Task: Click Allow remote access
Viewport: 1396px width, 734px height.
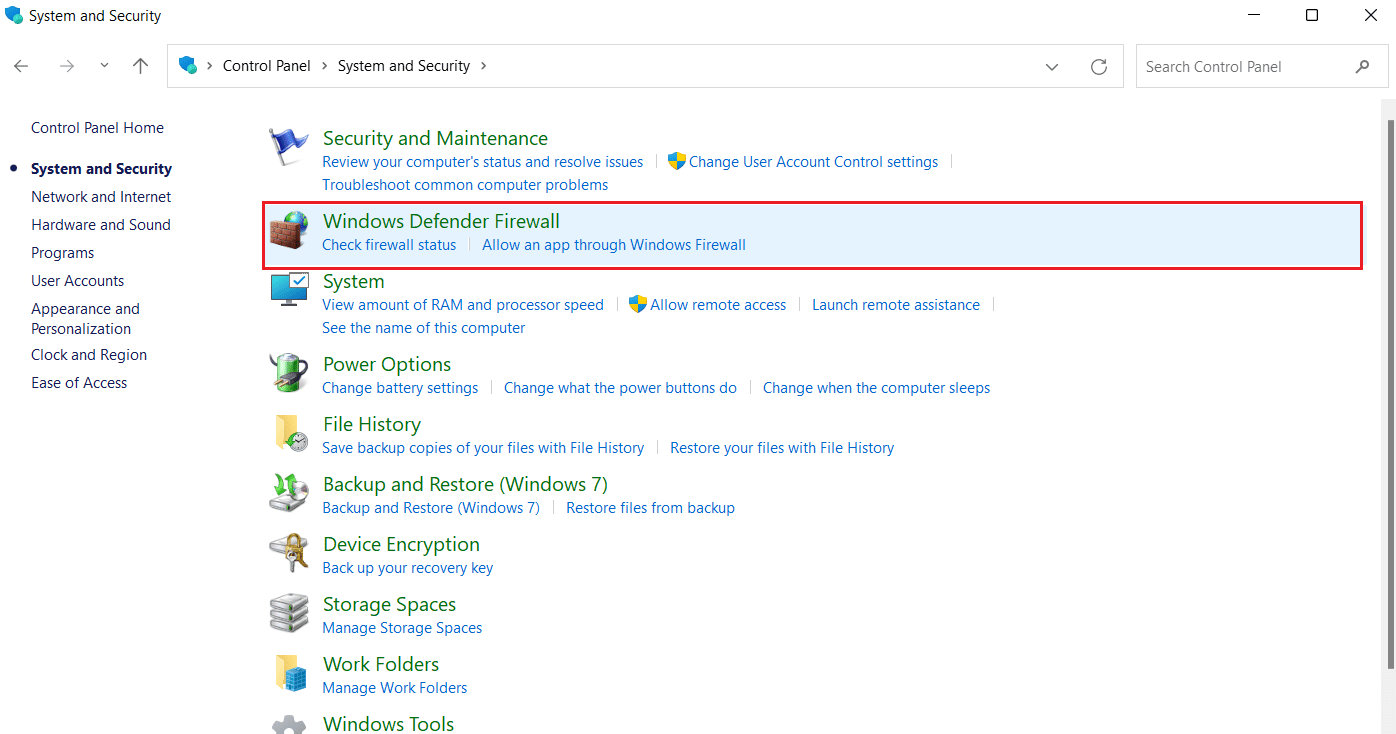Action: 718,305
